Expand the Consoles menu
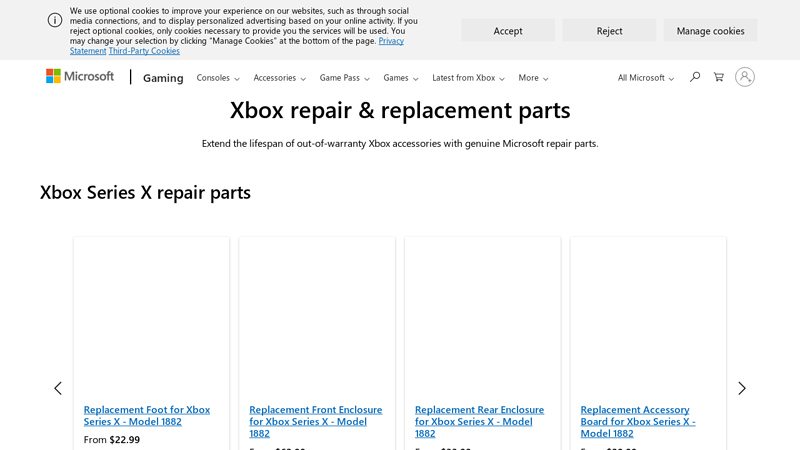This screenshot has width=800, height=450. (x=218, y=78)
